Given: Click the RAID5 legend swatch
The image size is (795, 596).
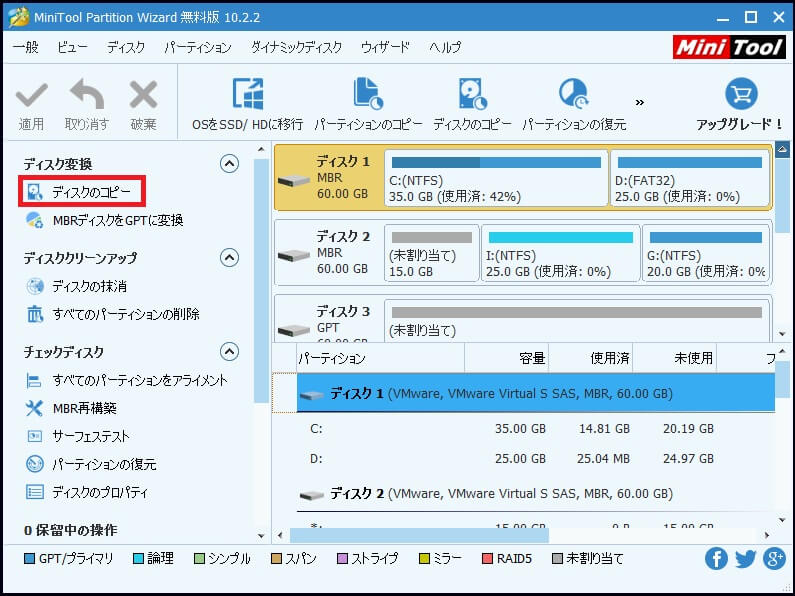Looking at the screenshot, I should click(487, 558).
